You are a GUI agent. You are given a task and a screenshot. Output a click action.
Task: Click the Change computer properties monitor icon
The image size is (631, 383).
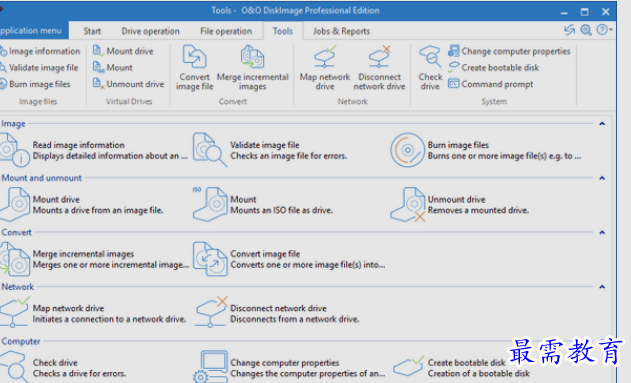(210, 367)
